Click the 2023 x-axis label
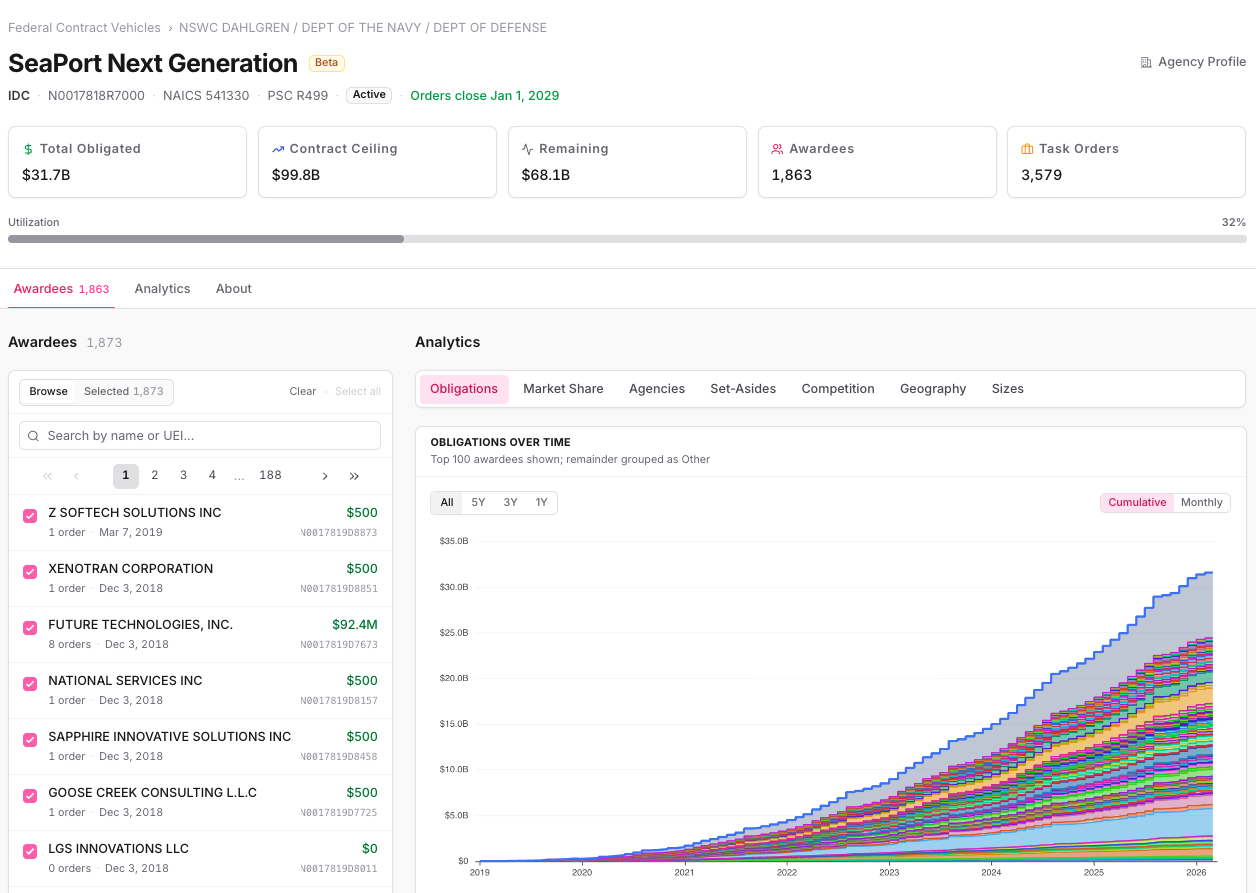This screenshot has width=1256, height=893. tap(889, 873)
